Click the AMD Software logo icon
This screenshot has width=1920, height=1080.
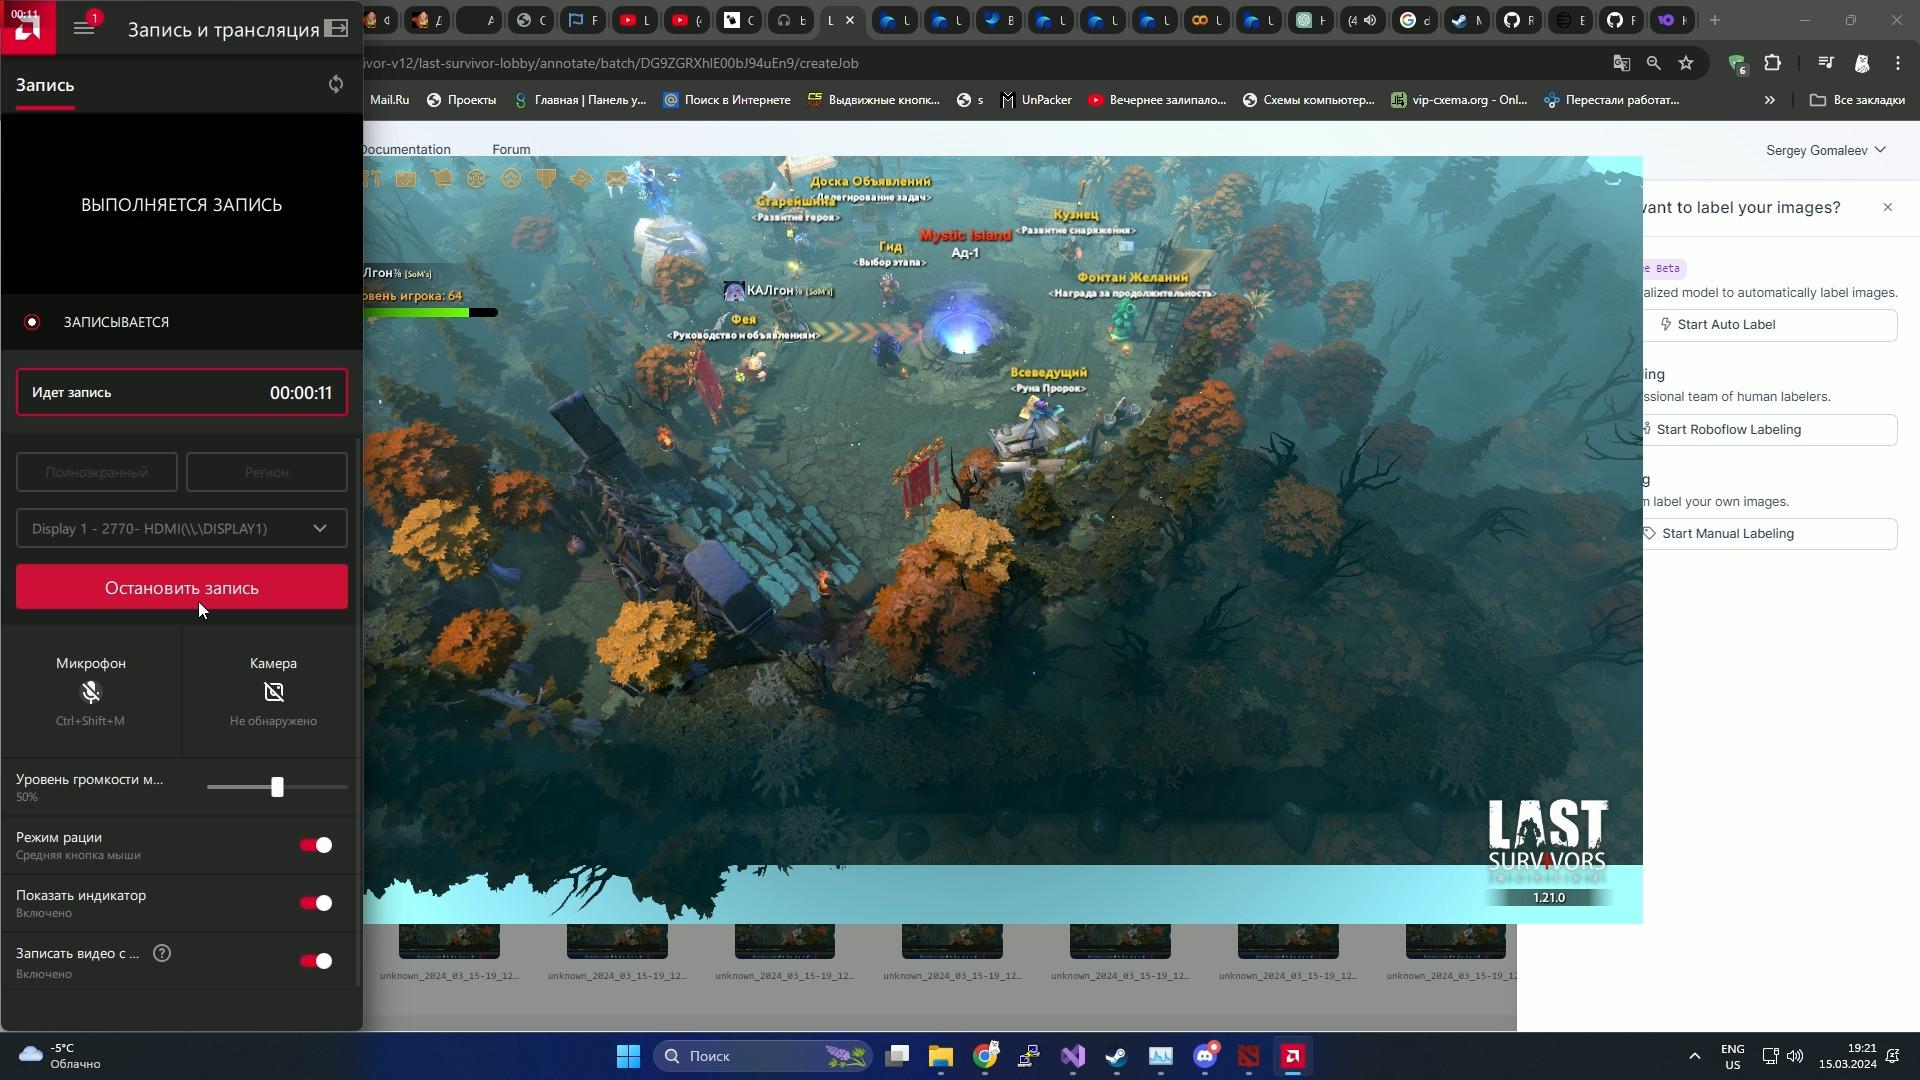coord(26,28)
